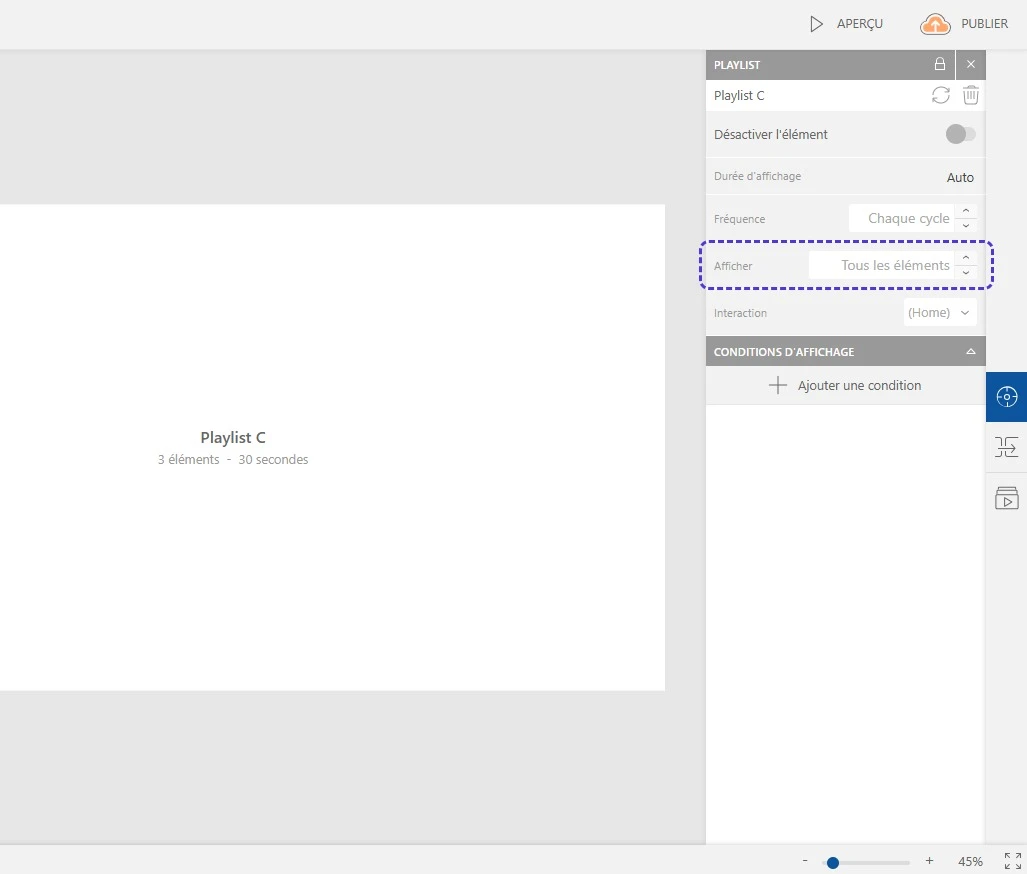
Task: Click the Désactiver l'élément label
Action: click(770, 134)
